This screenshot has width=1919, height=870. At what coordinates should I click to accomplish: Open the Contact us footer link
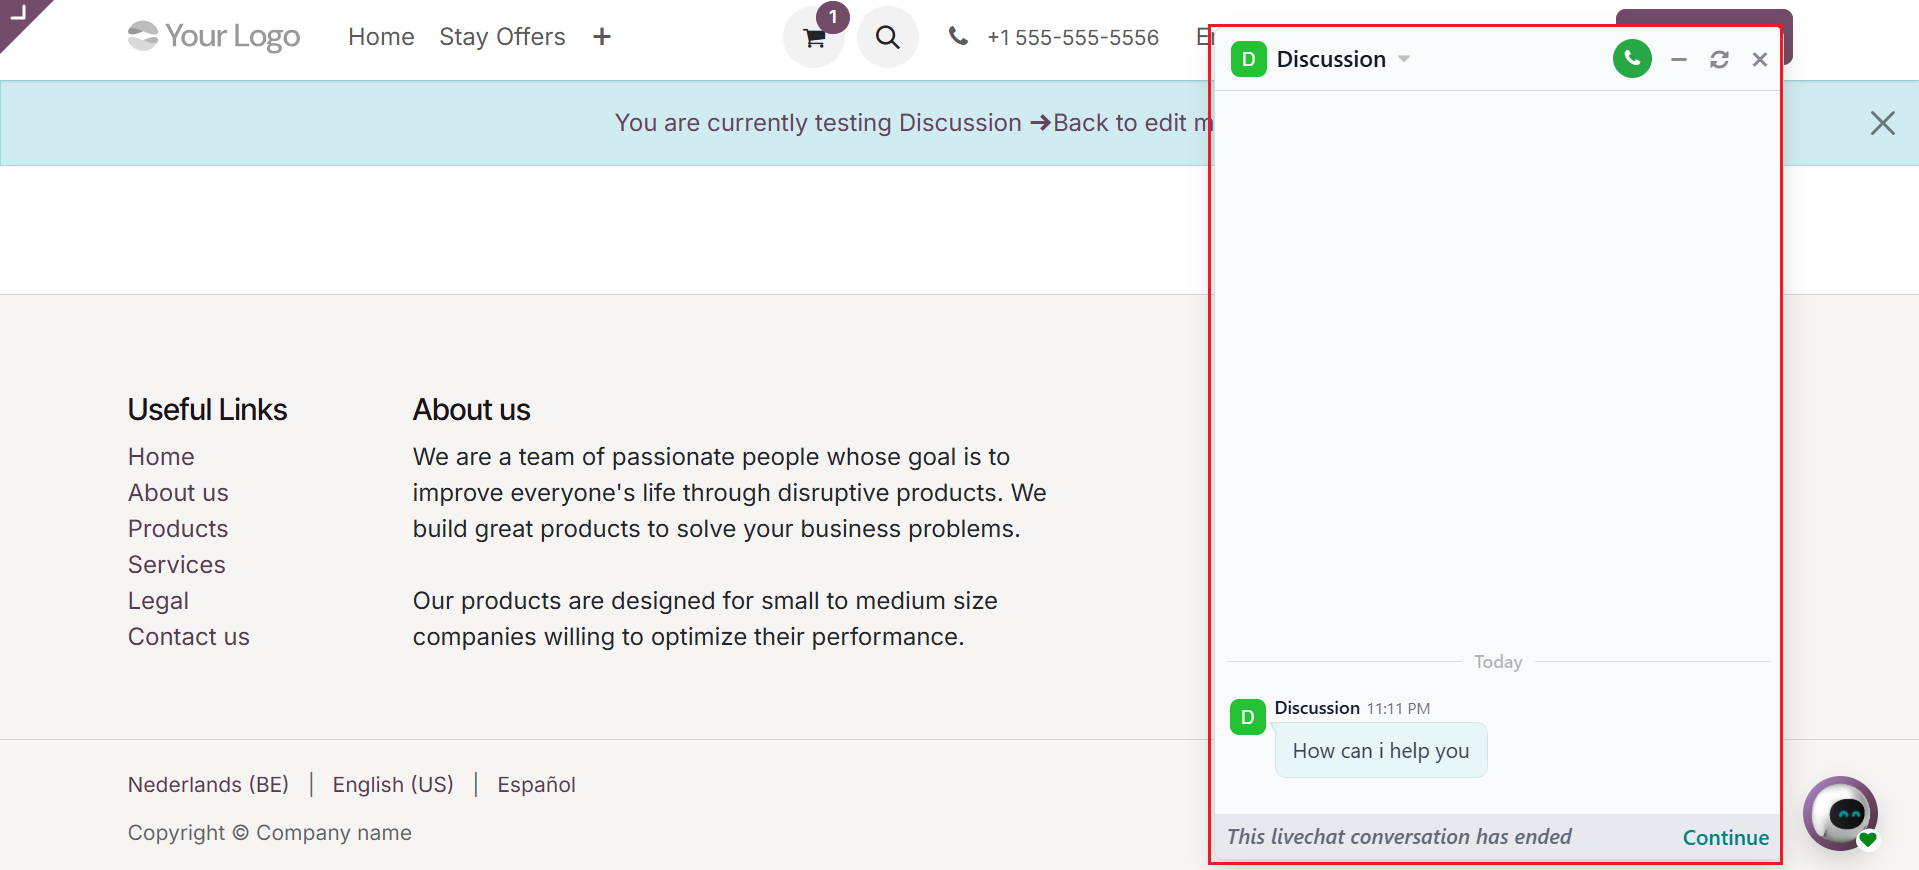[x=188, y=637]
